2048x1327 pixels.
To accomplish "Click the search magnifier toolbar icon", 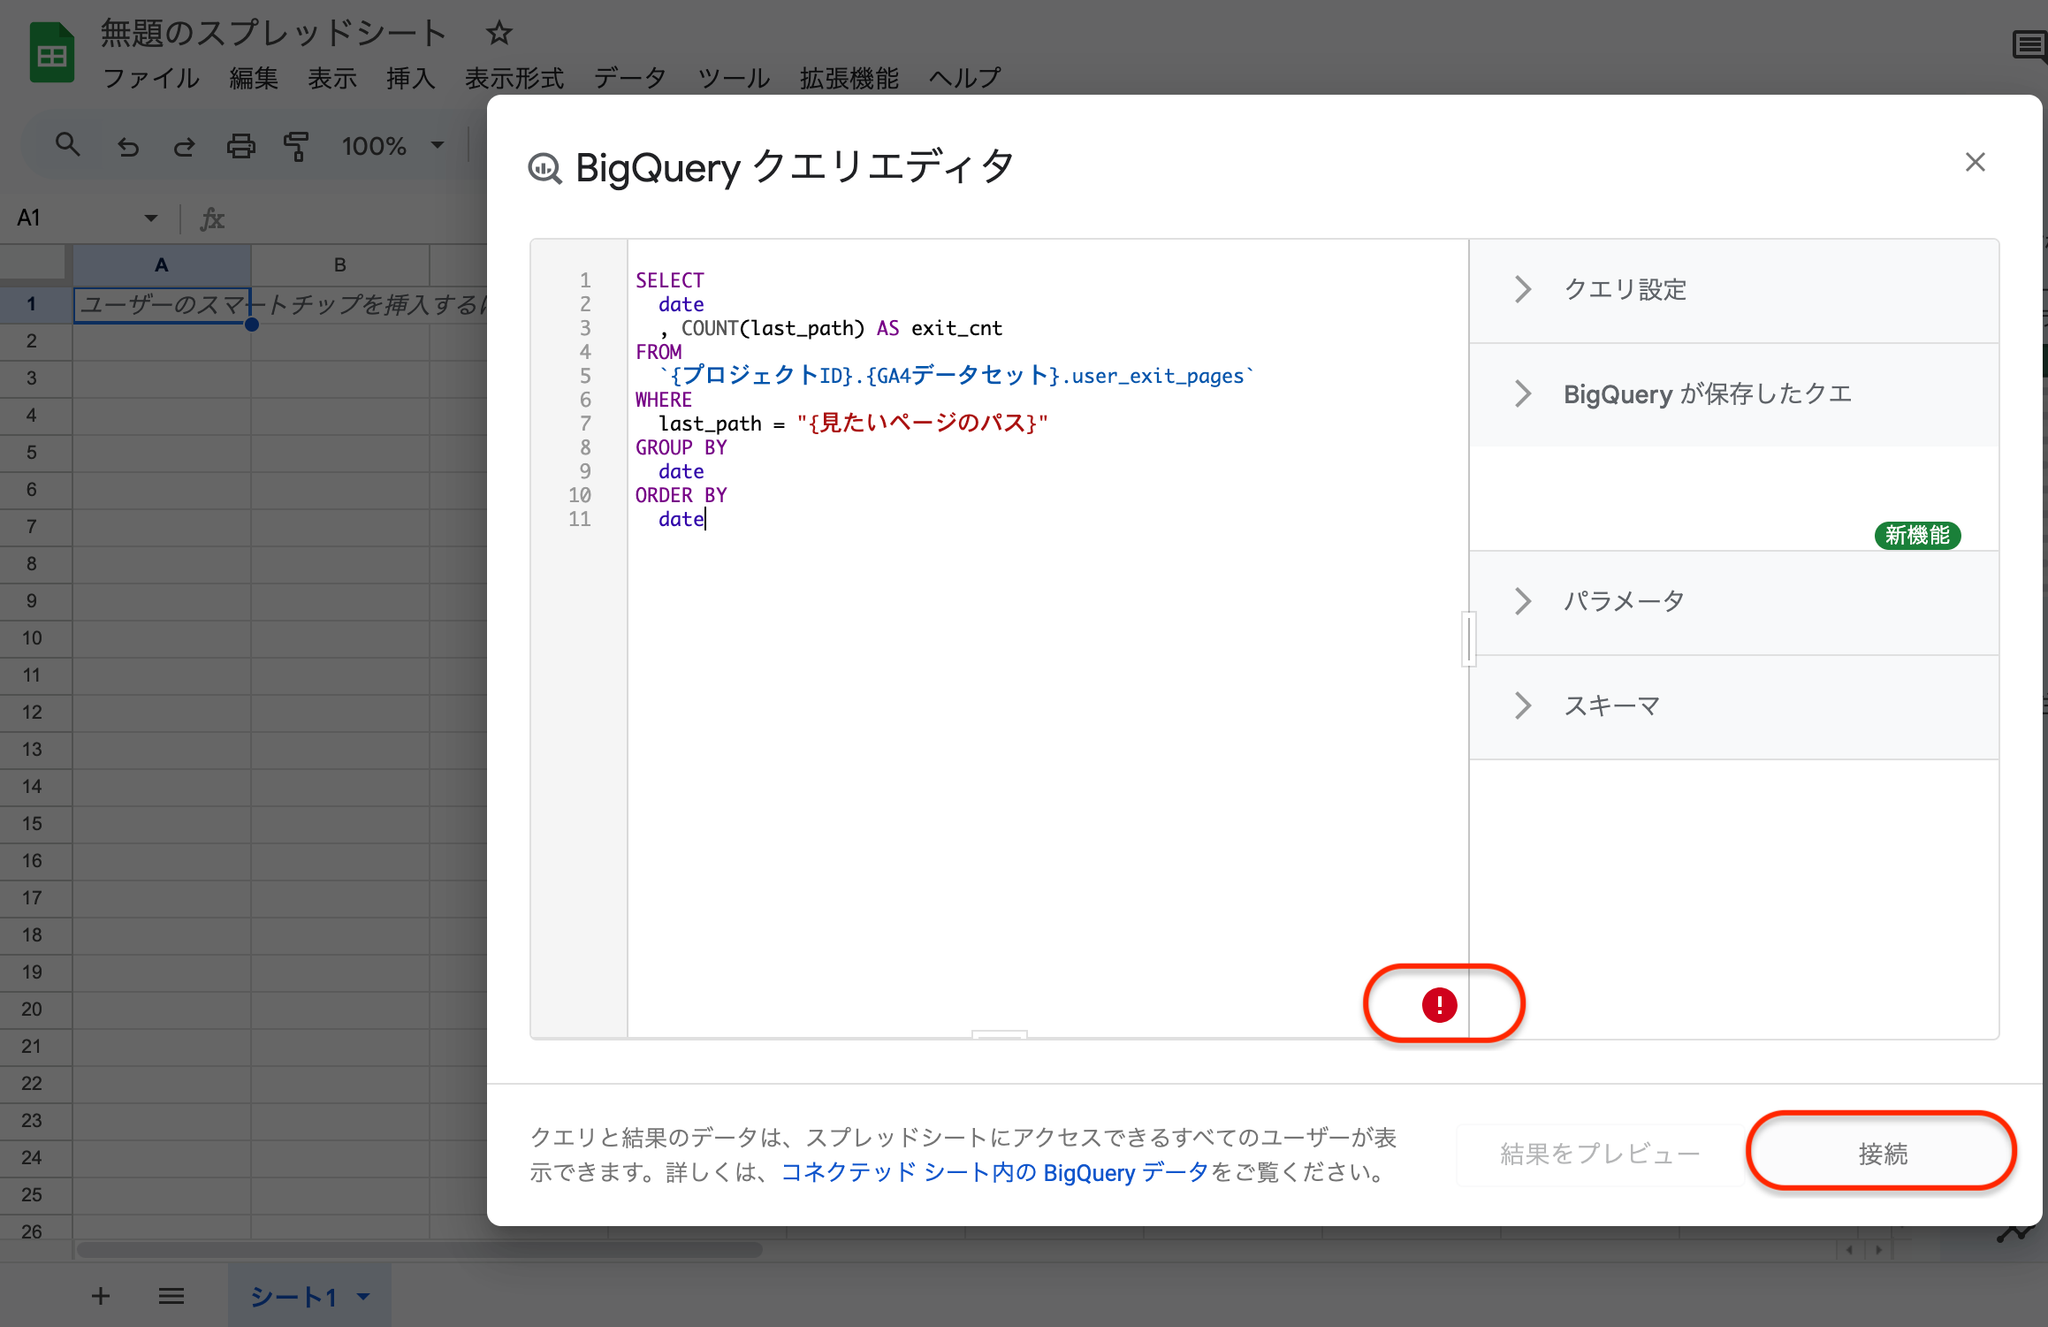I will 67,146.
